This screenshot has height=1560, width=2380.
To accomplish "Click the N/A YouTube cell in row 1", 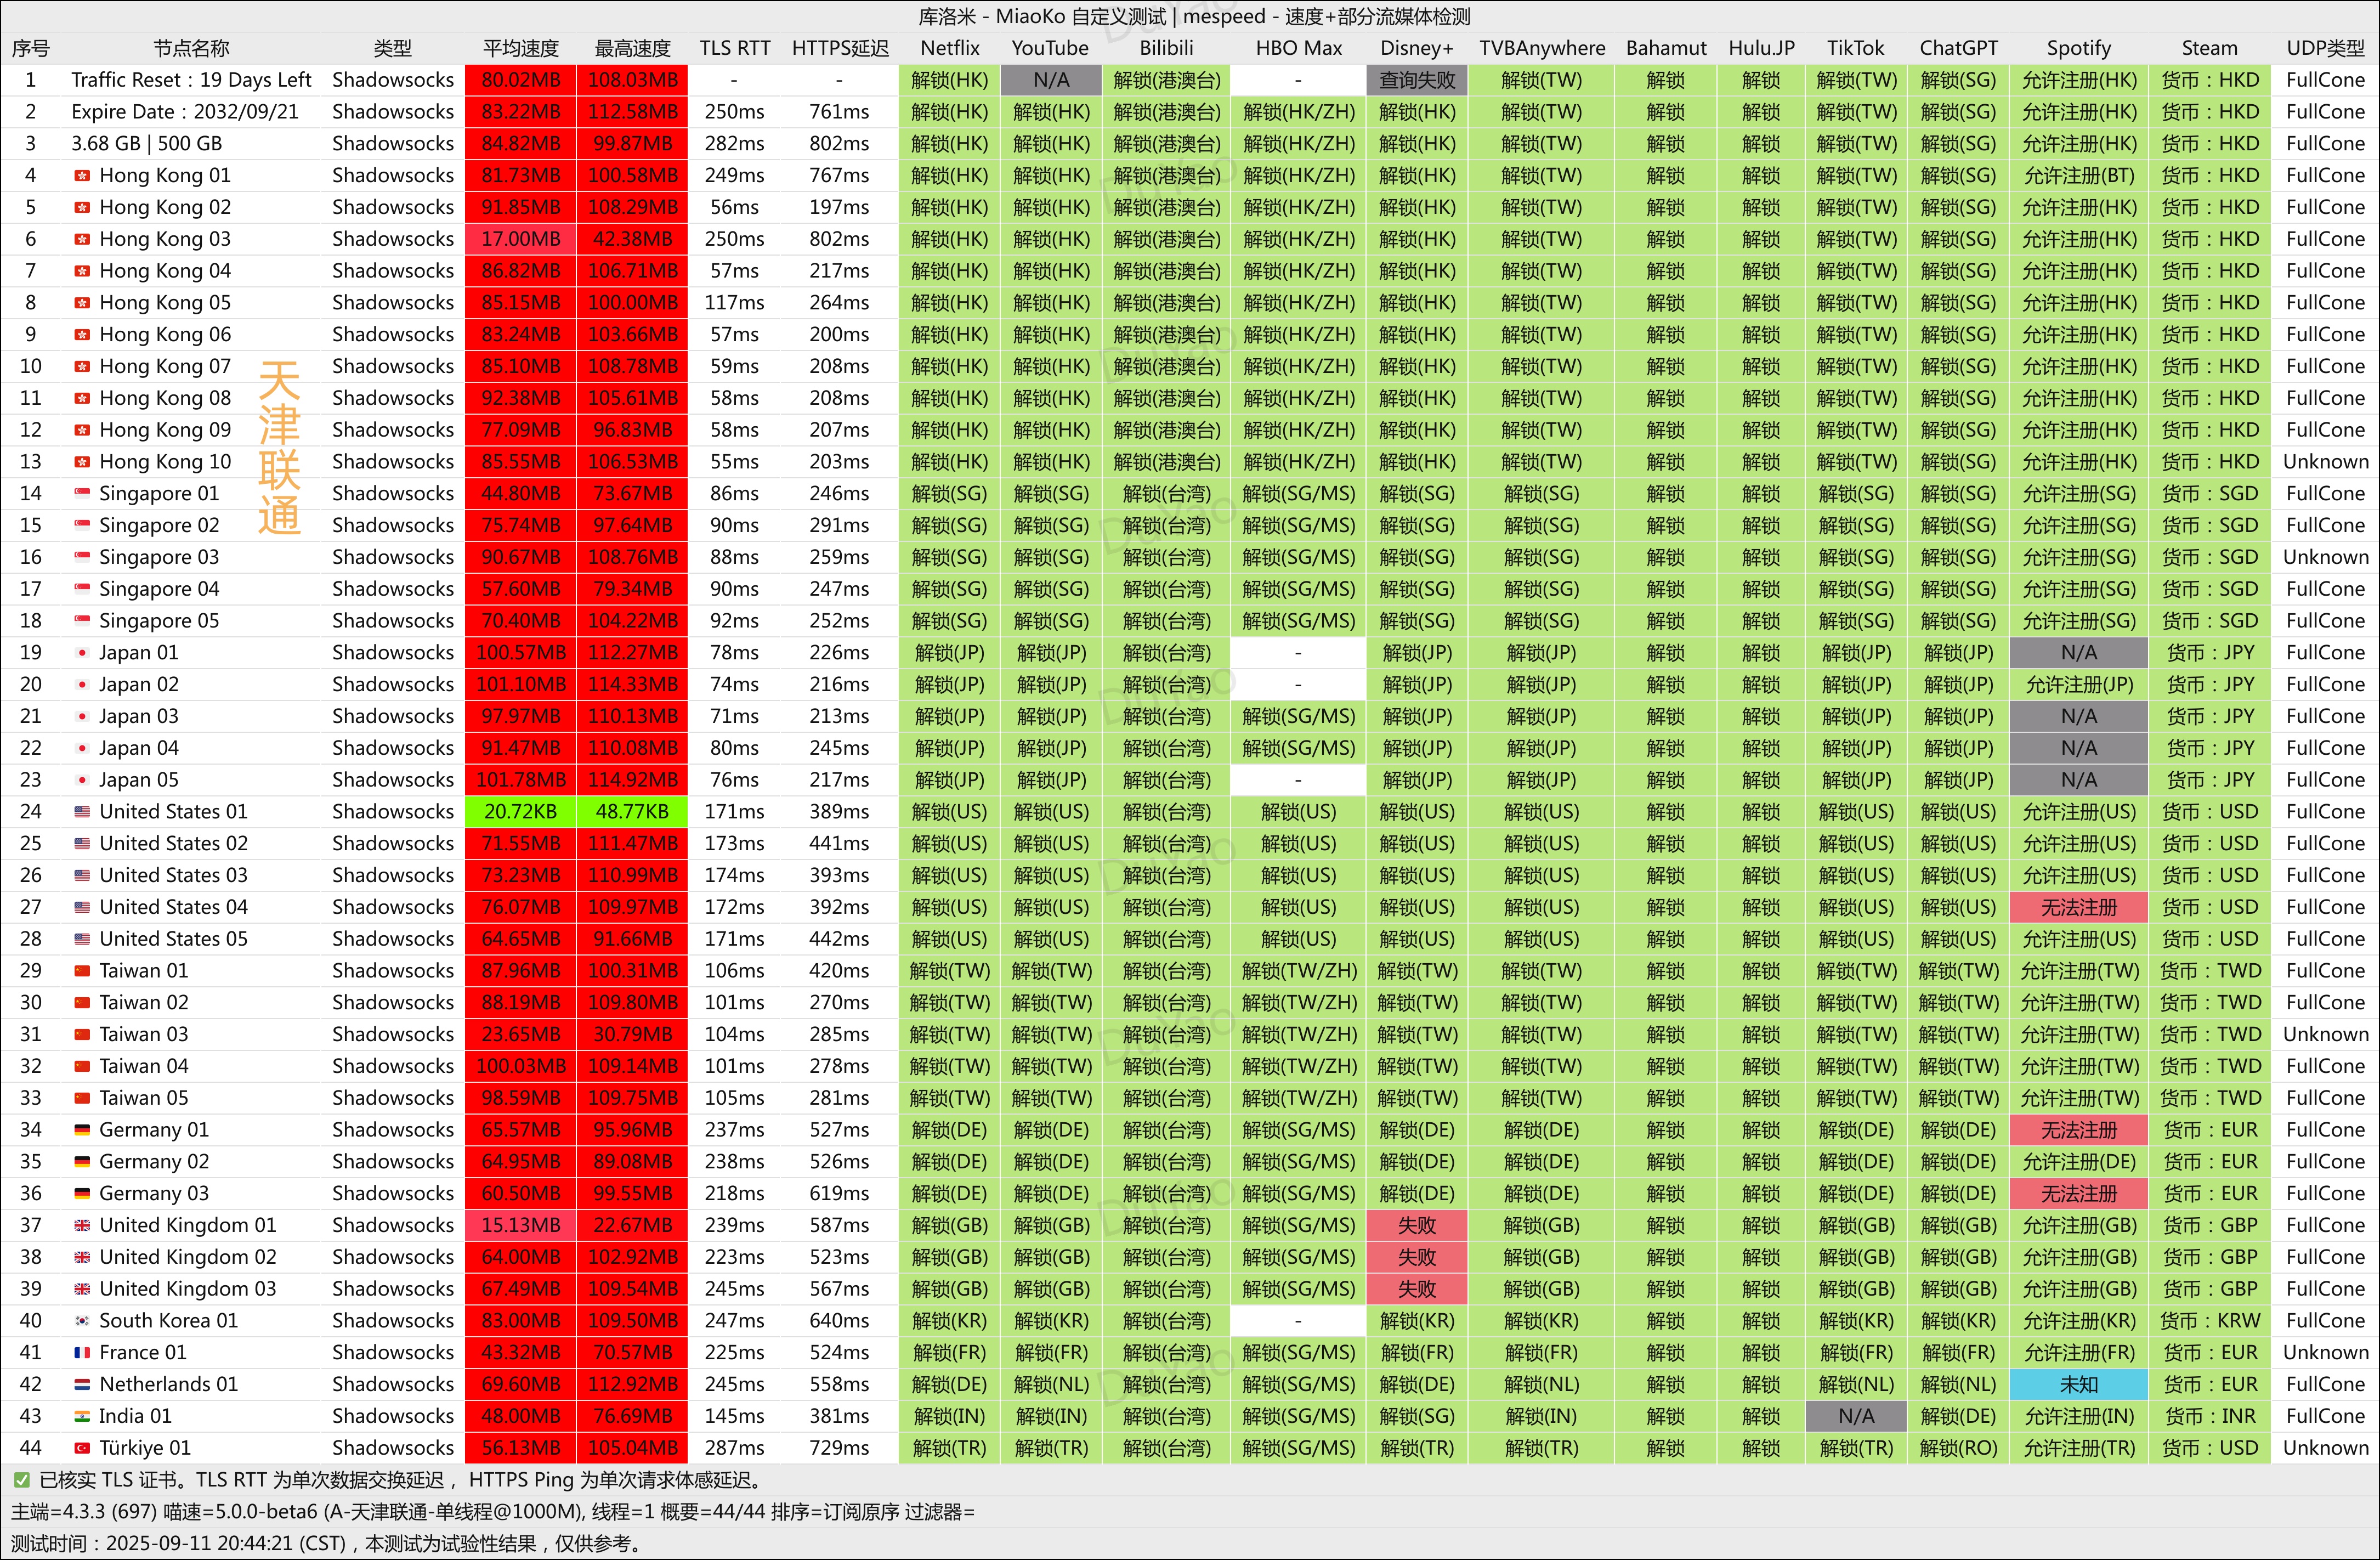I will pos(1050,80).
